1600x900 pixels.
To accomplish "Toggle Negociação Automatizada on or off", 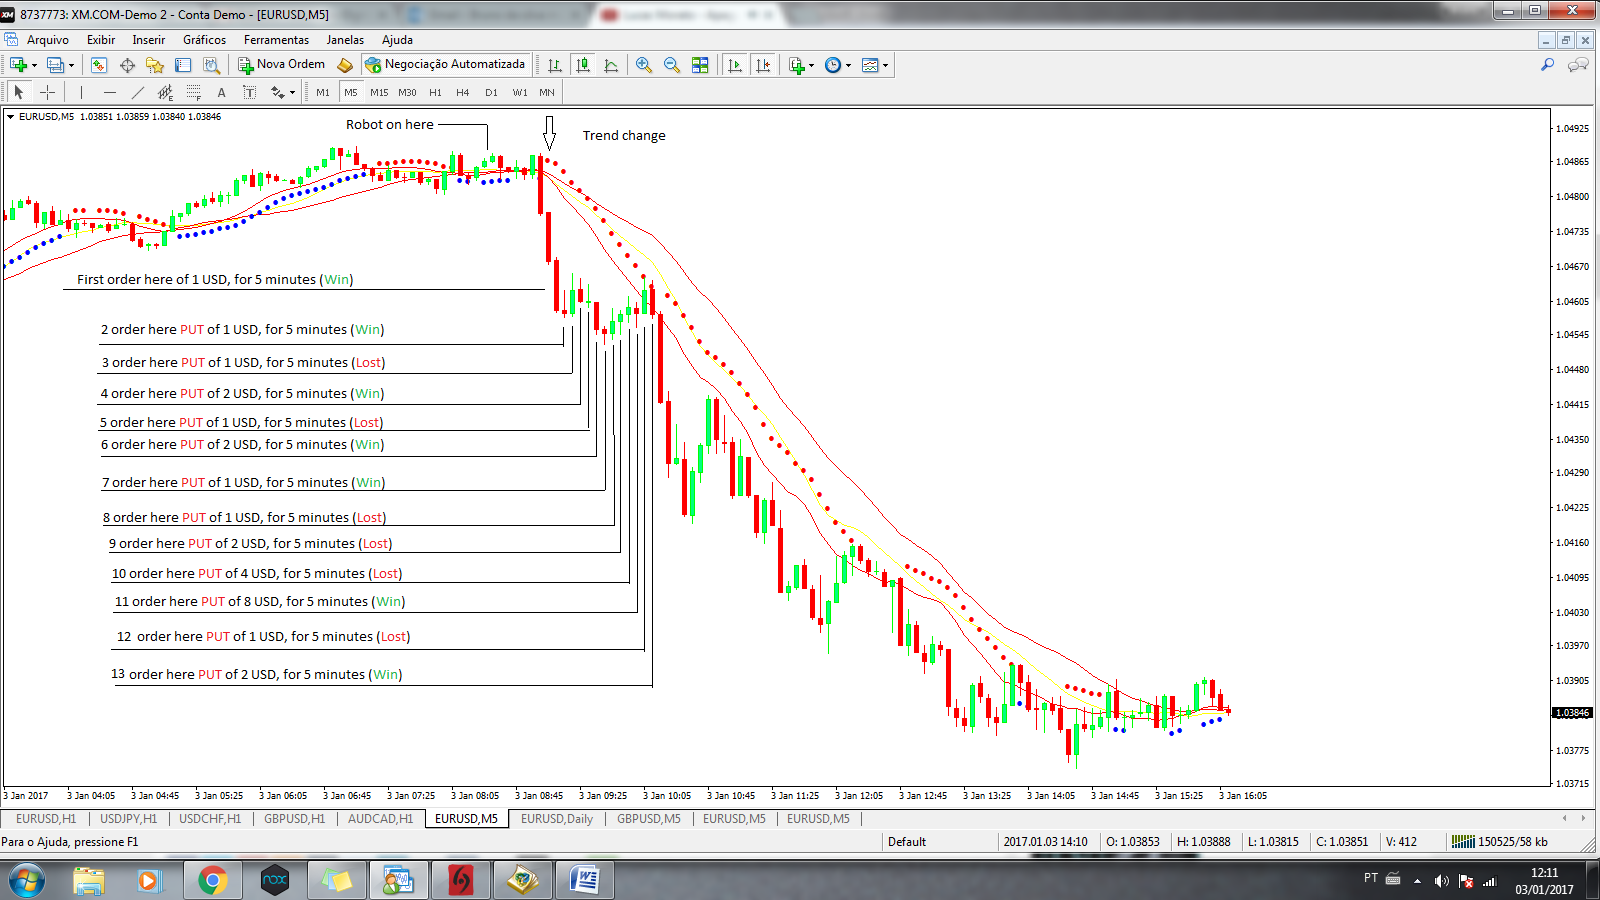I will click(x=445, y=65).
